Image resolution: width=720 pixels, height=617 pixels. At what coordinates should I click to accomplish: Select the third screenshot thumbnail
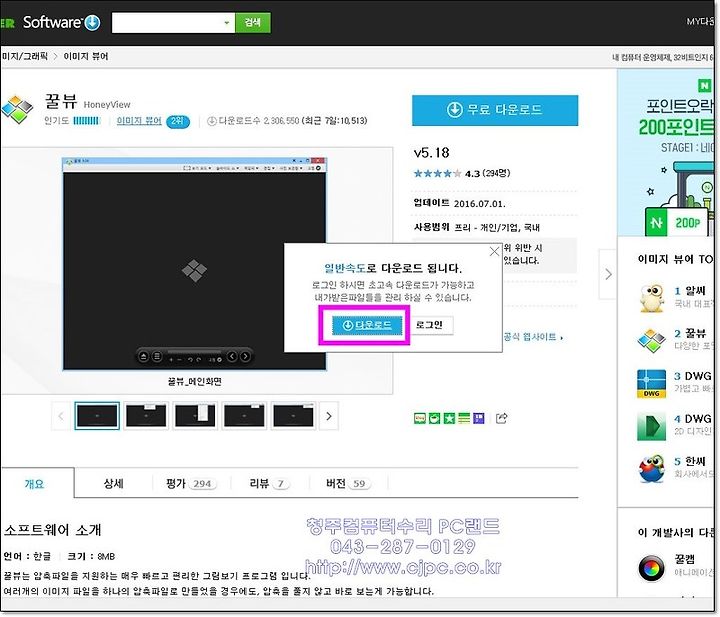point(195,416)
